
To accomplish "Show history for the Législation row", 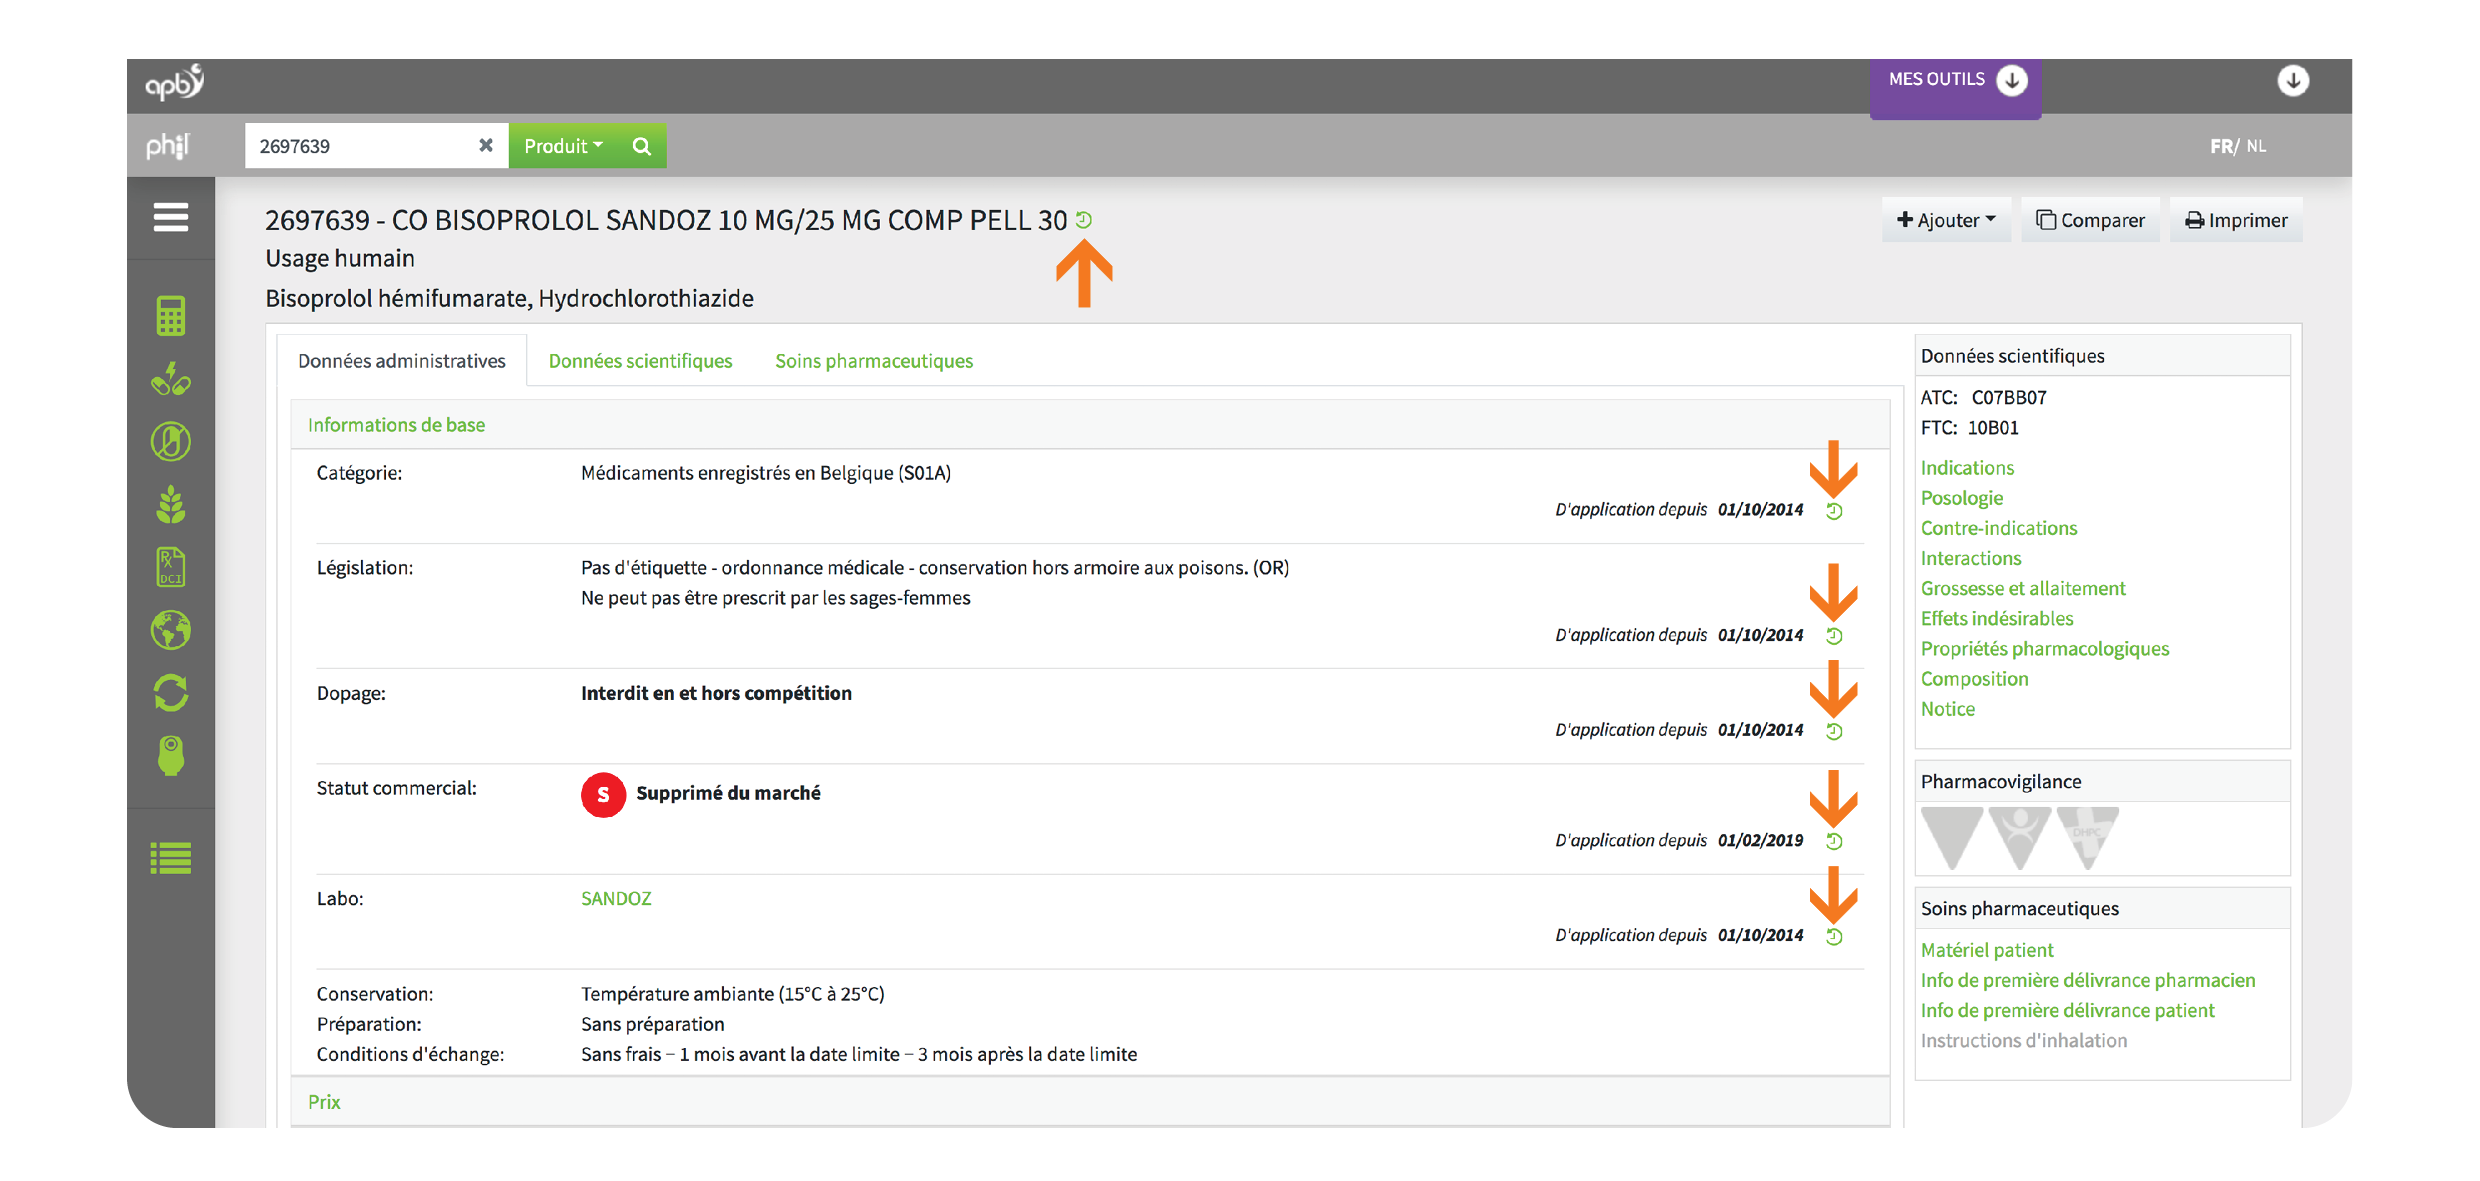I will click(1834, 636).
